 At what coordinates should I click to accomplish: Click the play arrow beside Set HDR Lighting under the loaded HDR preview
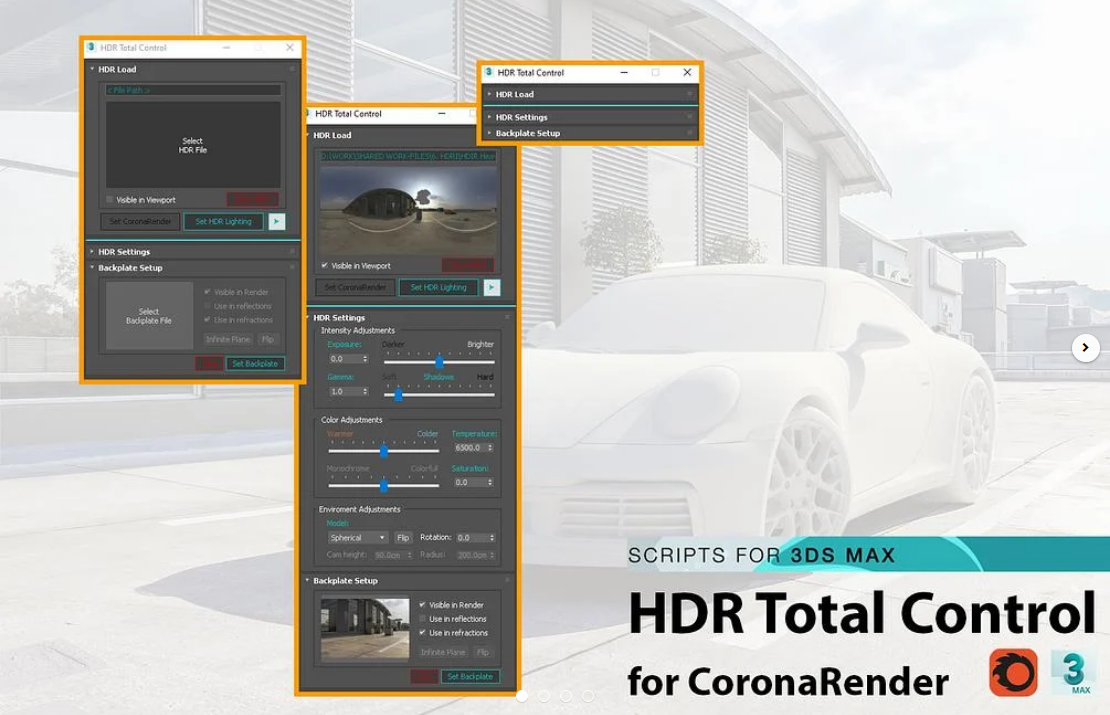(x=491, y=287)
